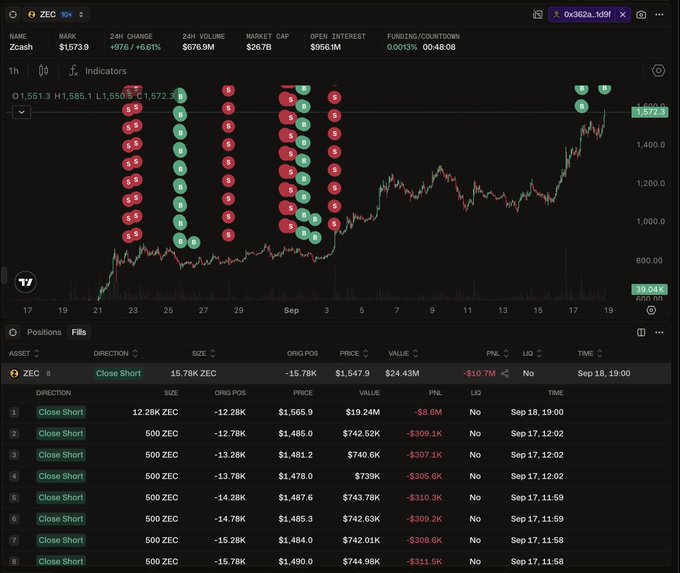Click the panel icon left of ZEC ticker
Viewport: 680px width, 573px height.
[13, 14]
